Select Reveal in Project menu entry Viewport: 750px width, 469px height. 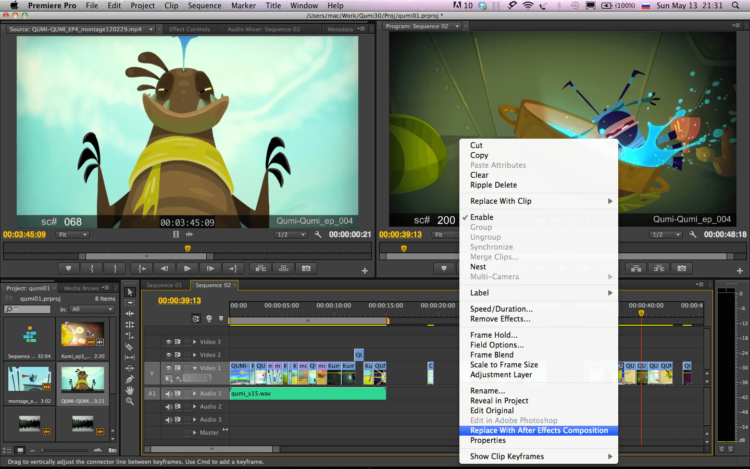(x=499, y=401)
